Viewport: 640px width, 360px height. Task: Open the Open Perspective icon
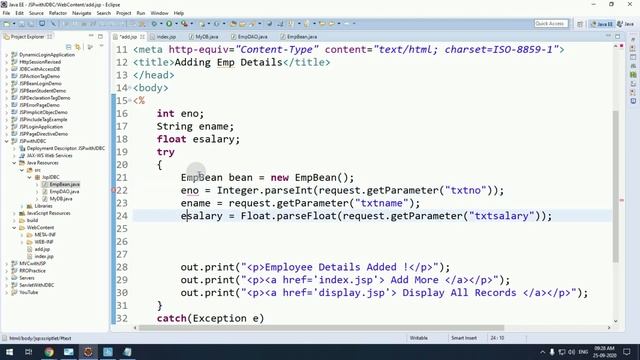[580, 24]
